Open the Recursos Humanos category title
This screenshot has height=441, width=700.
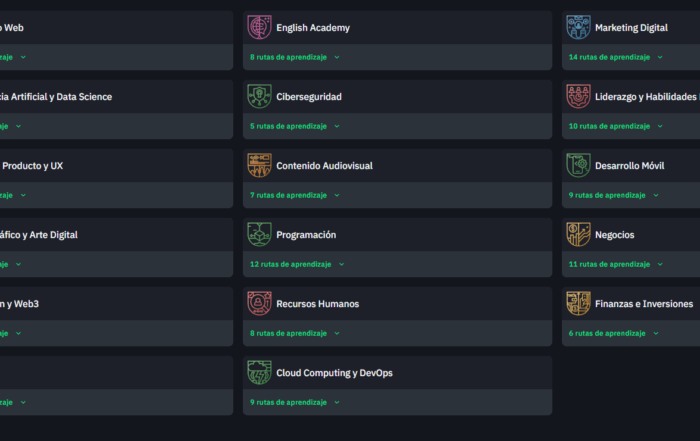click(317, 304)
